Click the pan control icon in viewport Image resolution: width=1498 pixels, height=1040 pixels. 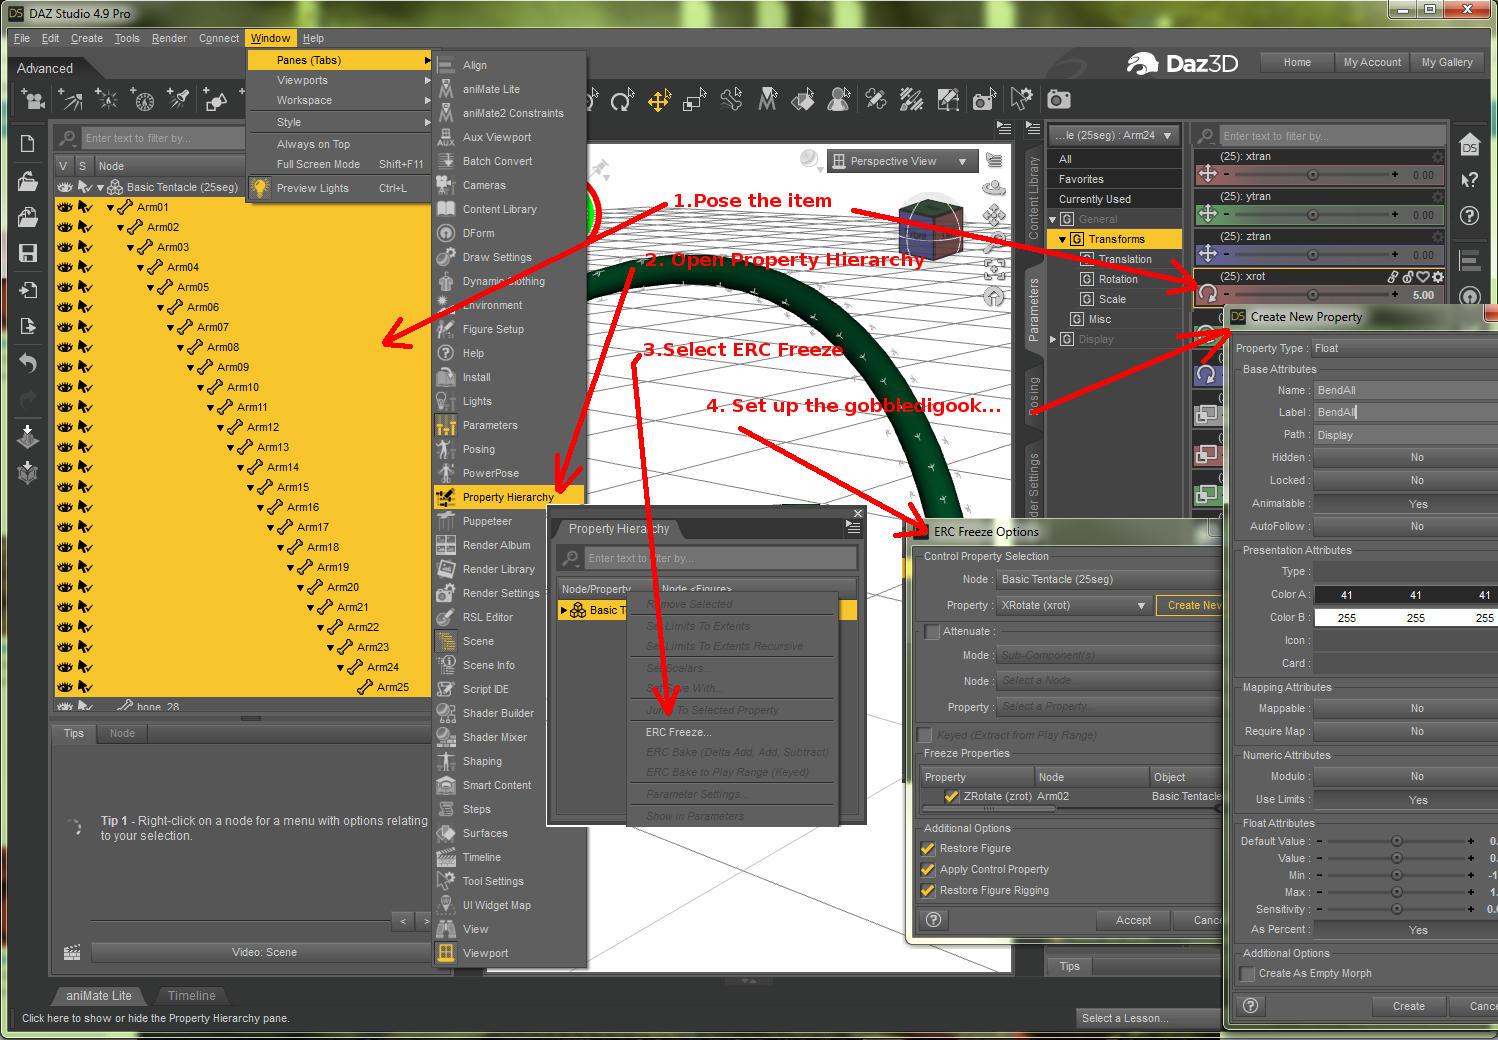[x=994, y=215]
